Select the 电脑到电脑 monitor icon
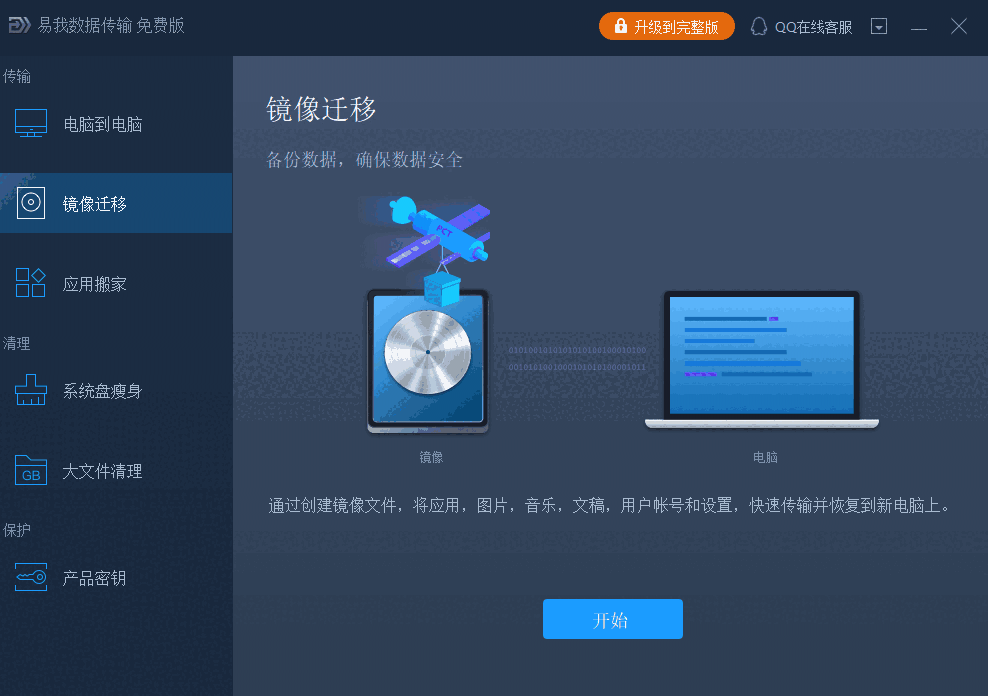The height and width of the screenshot is (696, 988). coord(30,122)
